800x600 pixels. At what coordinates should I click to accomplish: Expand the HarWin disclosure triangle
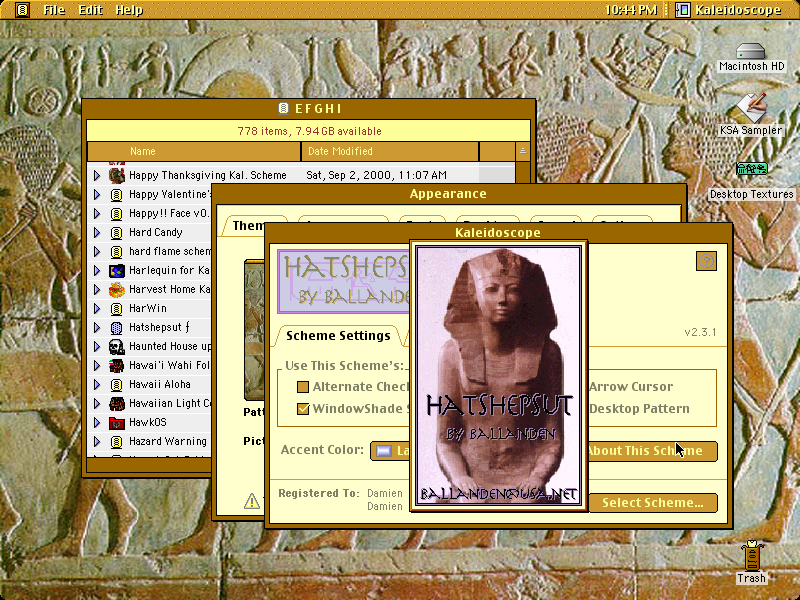97,309
